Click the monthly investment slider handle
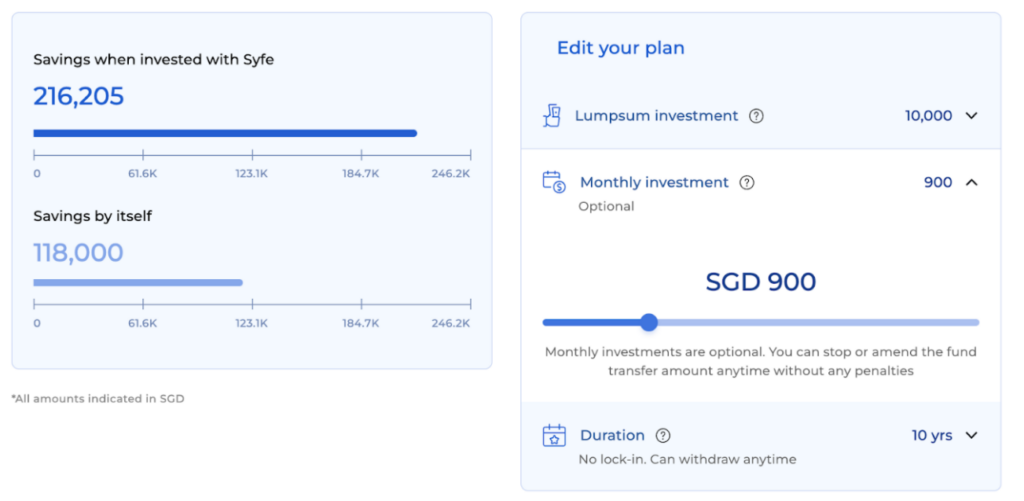1024x501 pixels. (648, 322)
